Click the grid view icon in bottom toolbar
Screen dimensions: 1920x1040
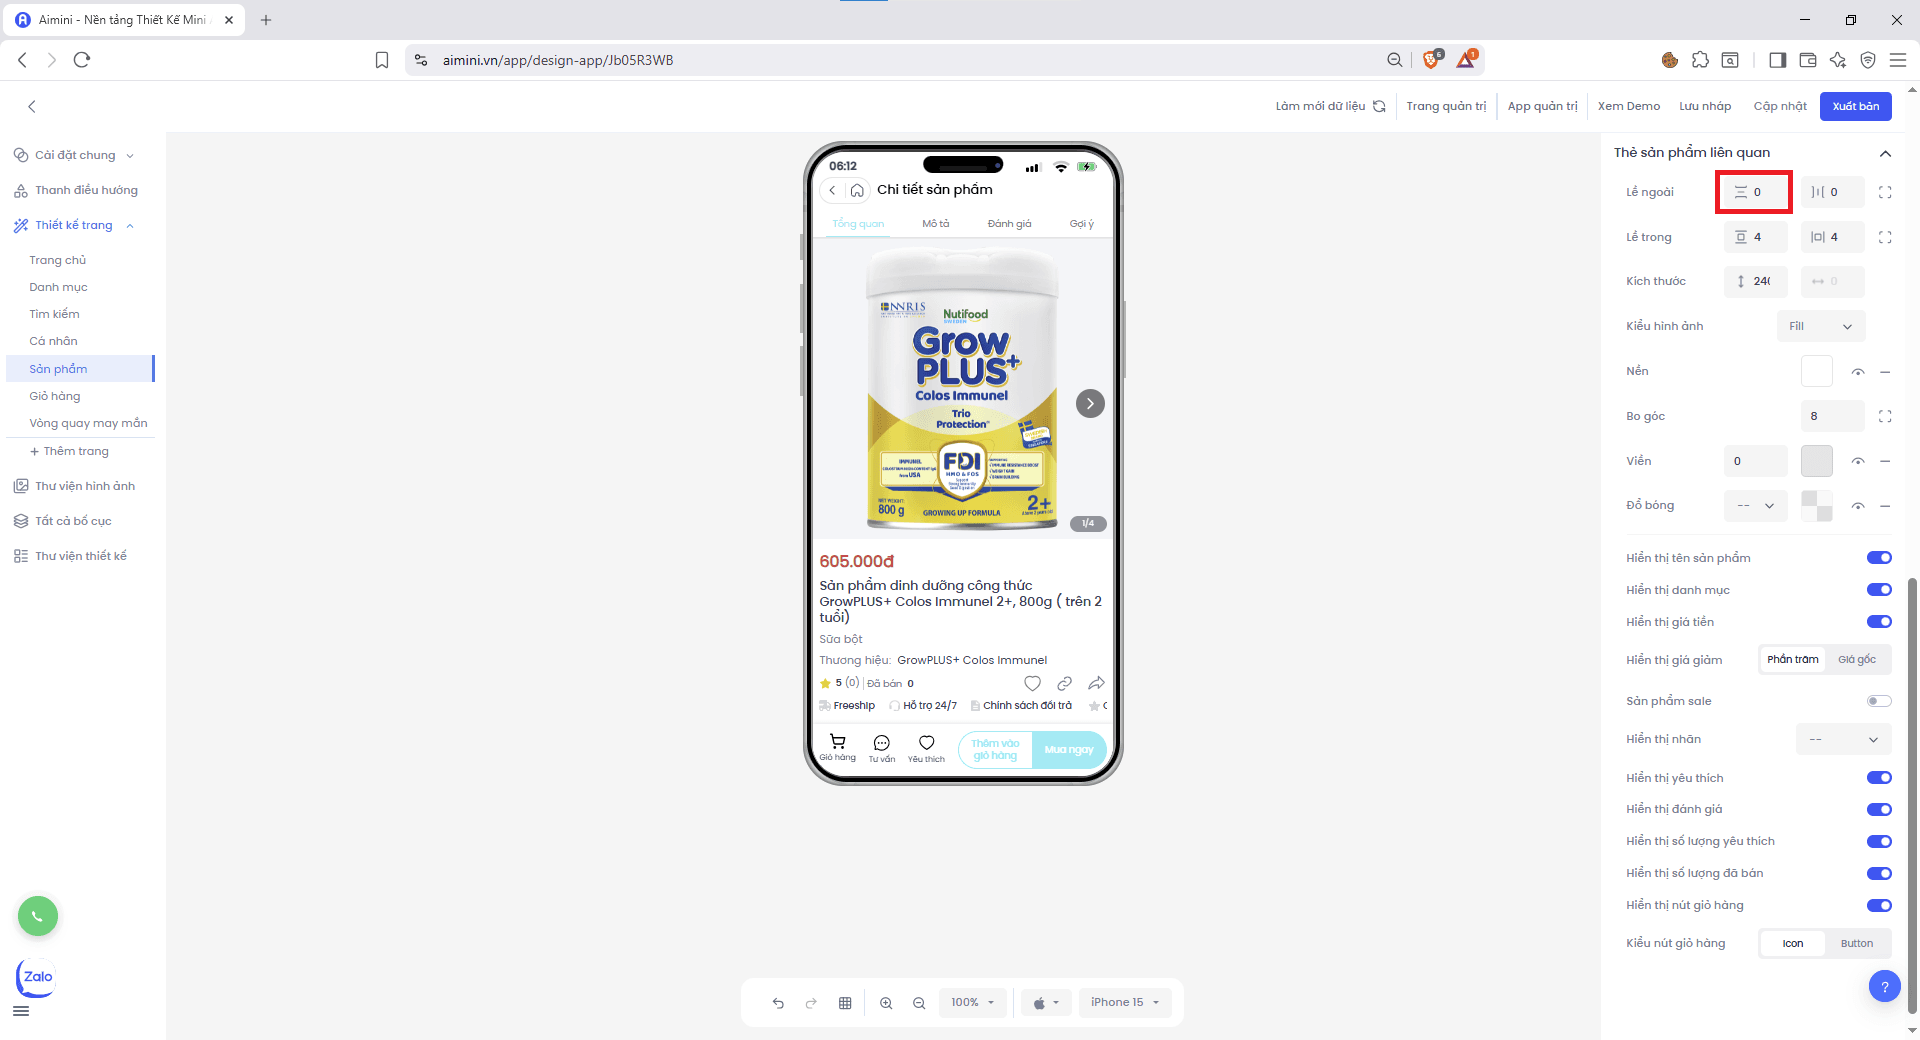click(845, 1003)
